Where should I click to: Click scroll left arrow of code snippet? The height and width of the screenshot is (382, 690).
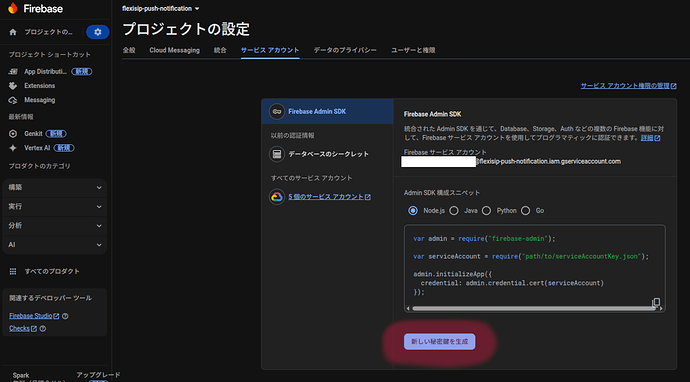coord(408,309)
